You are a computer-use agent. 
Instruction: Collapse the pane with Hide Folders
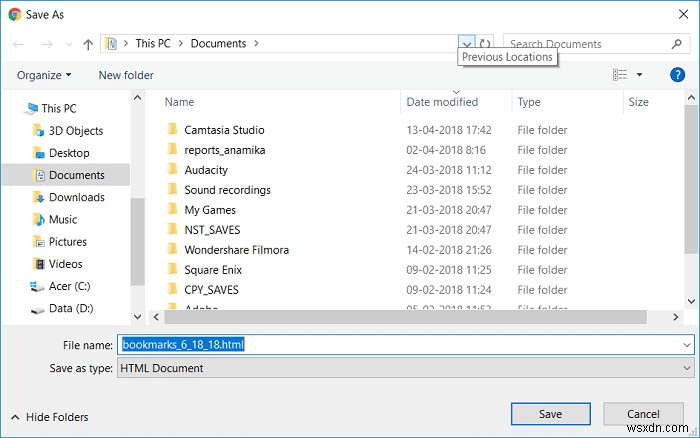(x=50, y=417)
